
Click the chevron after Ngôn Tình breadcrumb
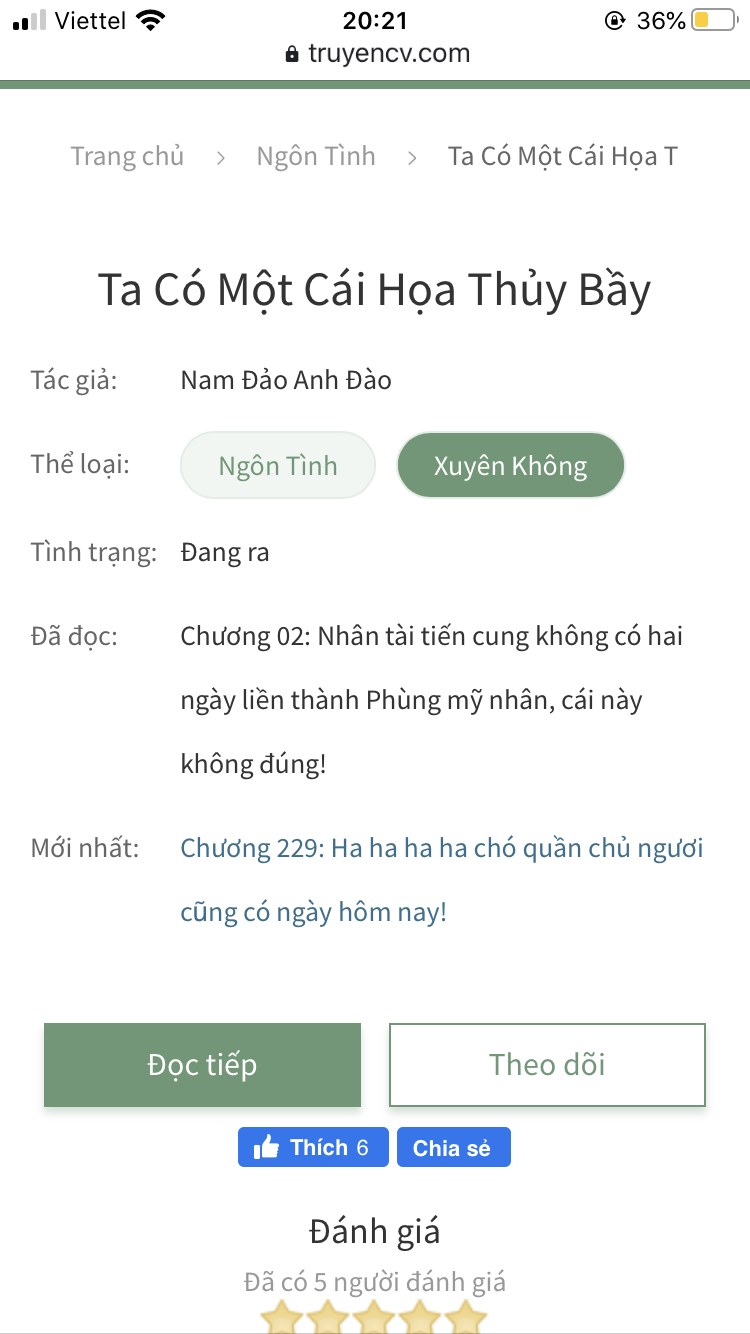tap(411, 158)
